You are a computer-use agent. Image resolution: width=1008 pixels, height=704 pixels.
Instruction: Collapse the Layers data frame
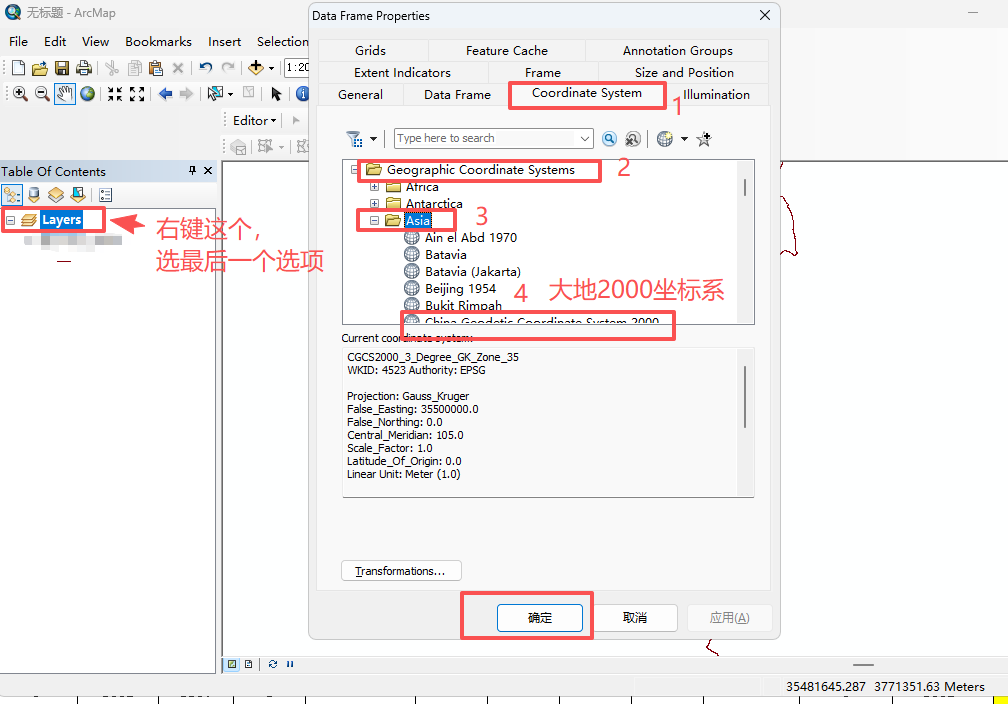point(10,220)
